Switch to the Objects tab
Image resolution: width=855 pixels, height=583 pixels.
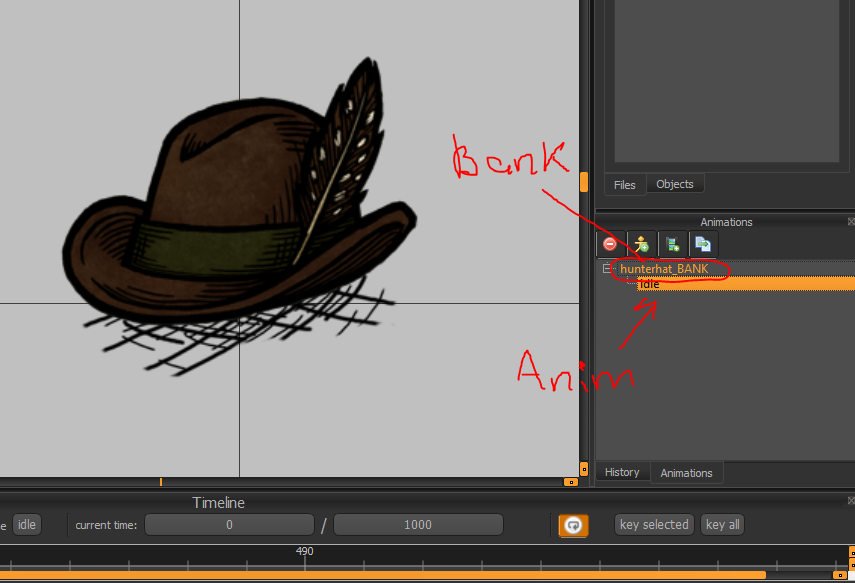(x=675, y=184)
